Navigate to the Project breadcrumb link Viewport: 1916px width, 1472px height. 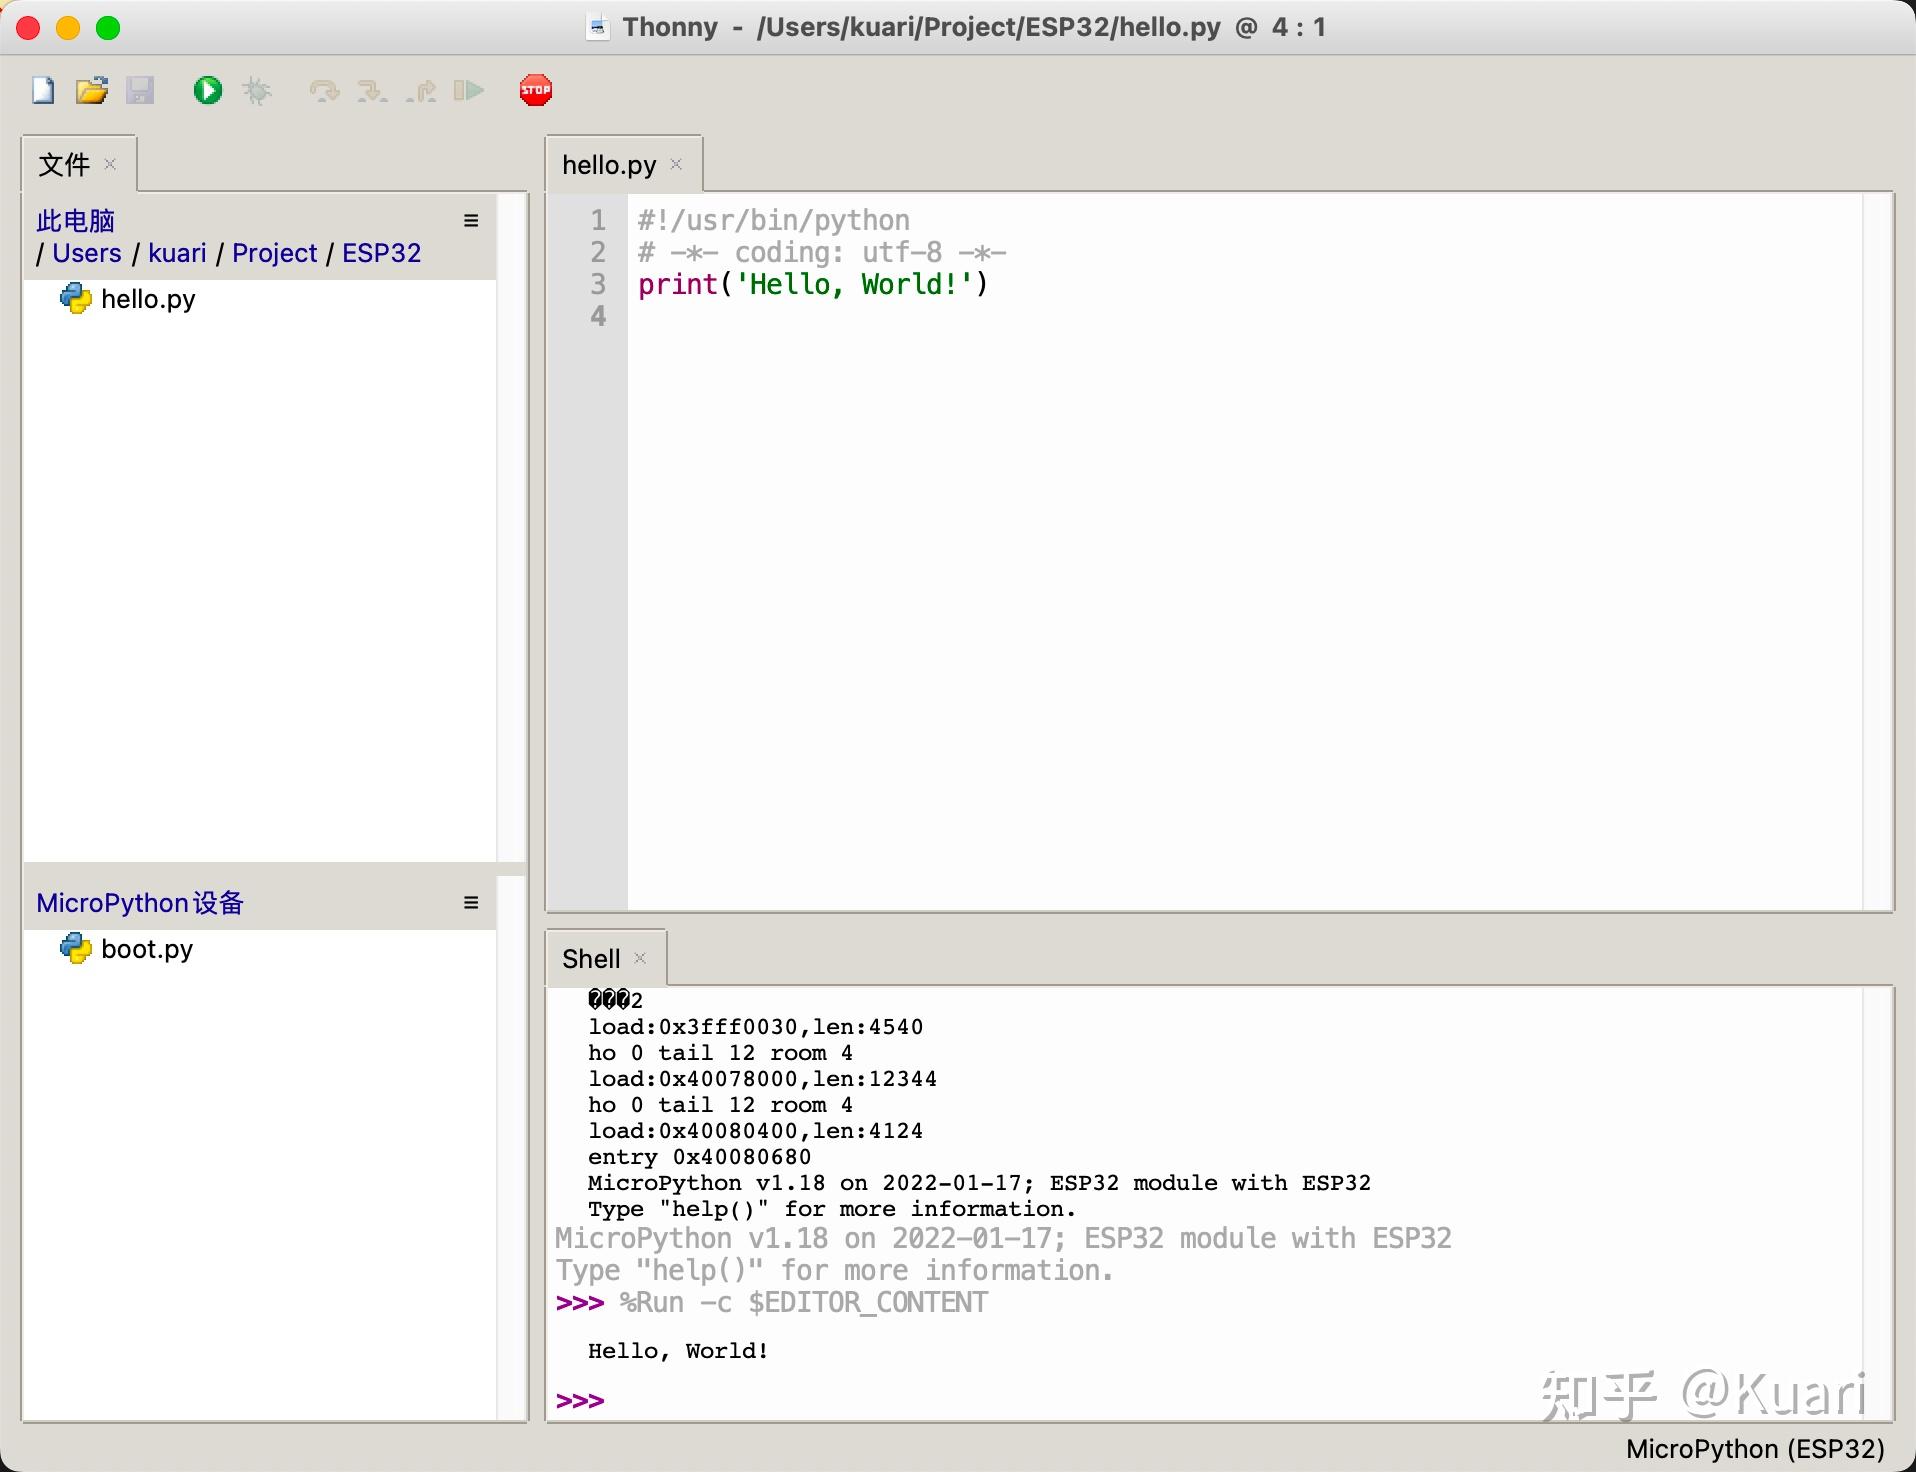(274, 252)
